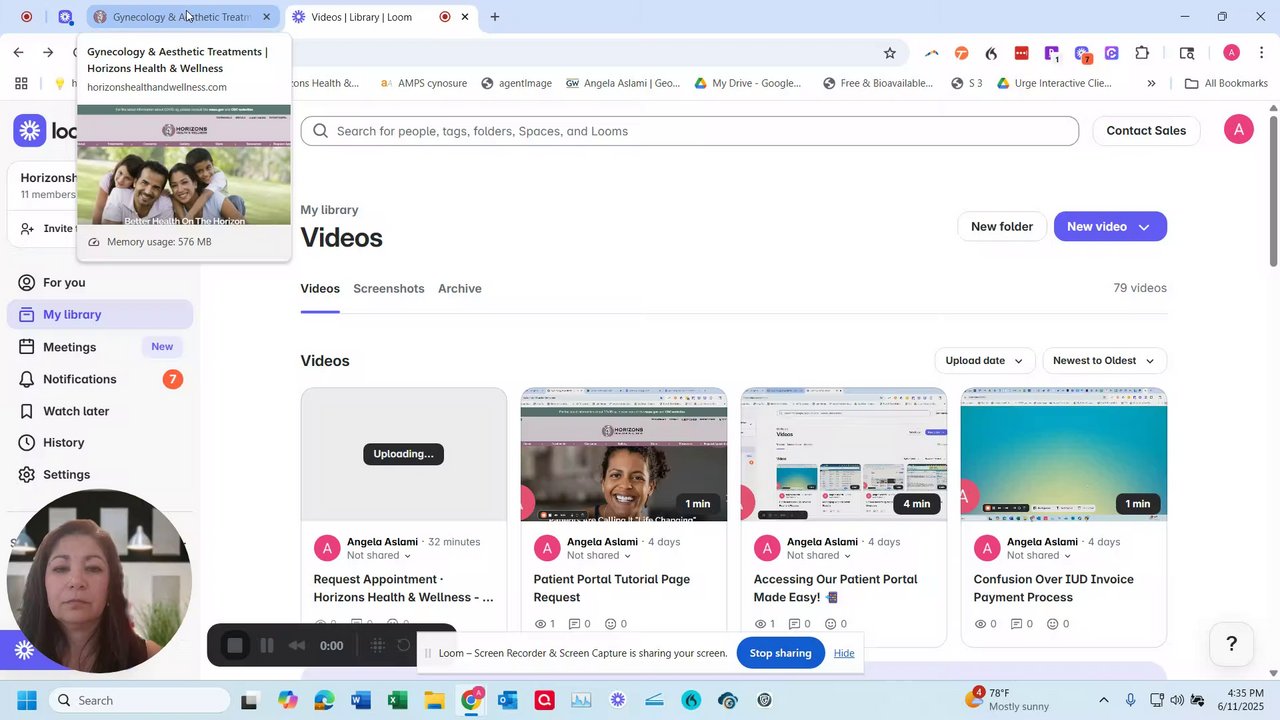Open the Chrome profile avatar
This screenshot has width=1280, height=720.
coord(1231,53)
